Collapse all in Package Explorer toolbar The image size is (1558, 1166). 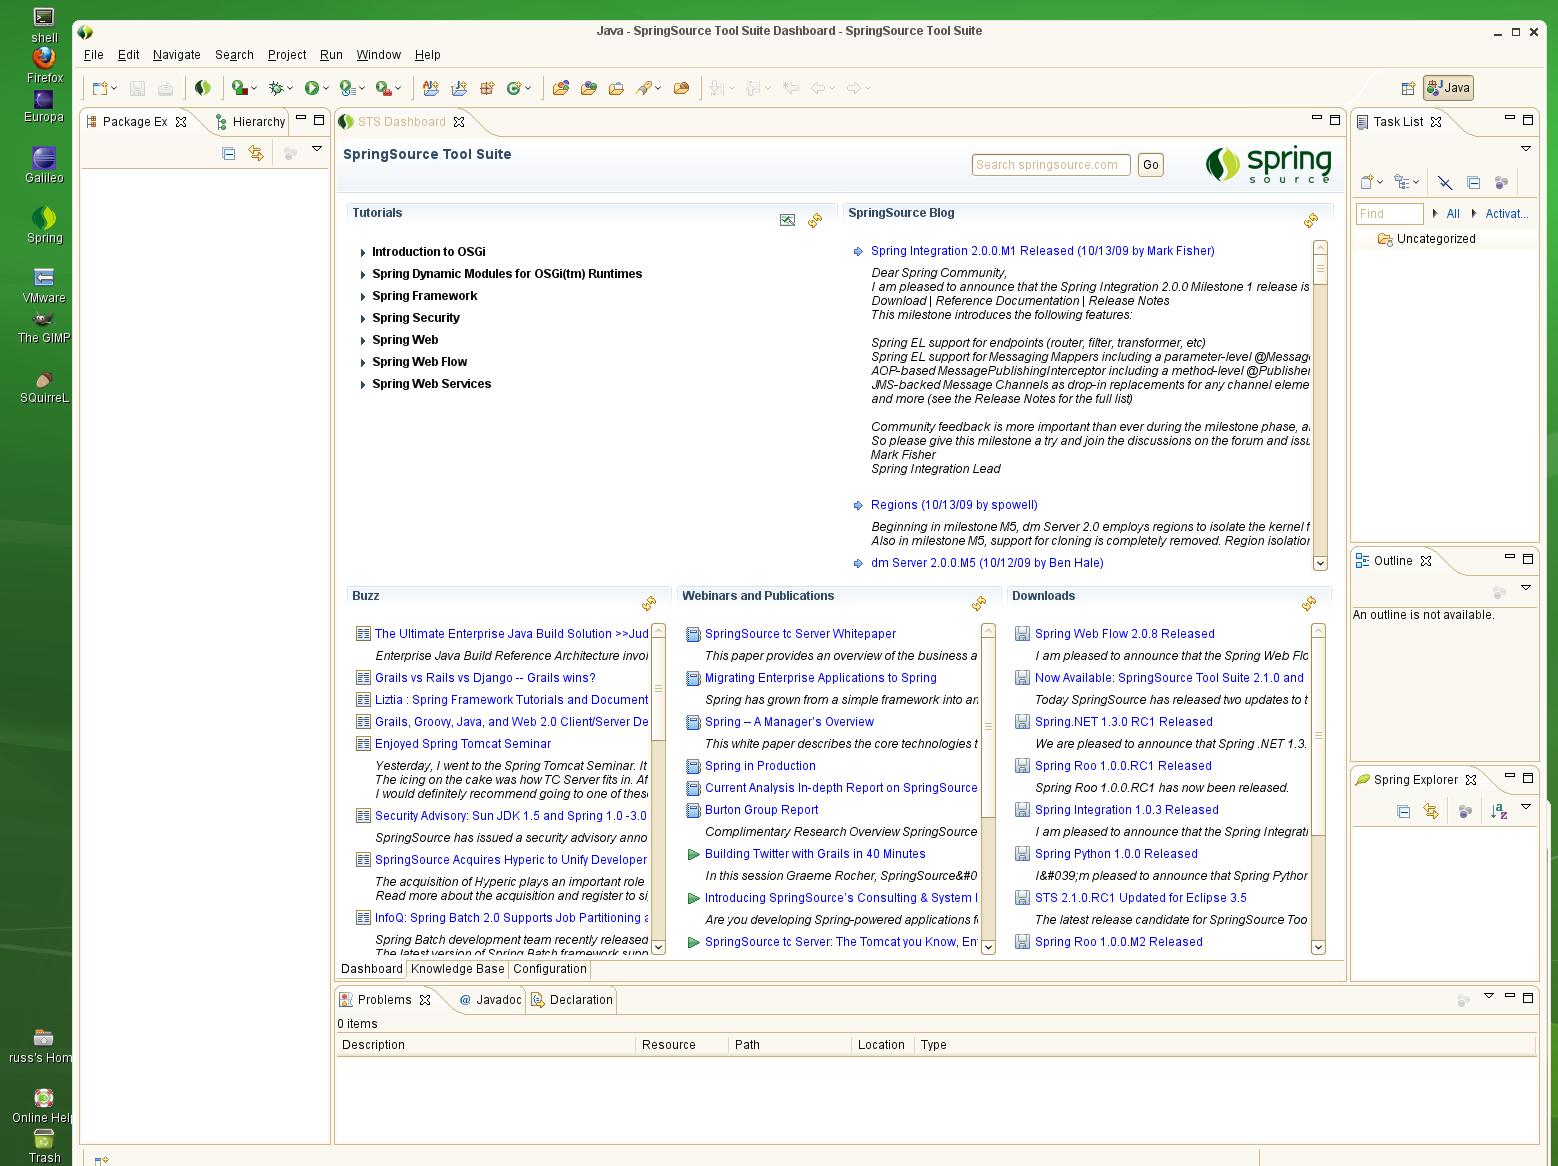pyautogui.click(x=228, y=153)
